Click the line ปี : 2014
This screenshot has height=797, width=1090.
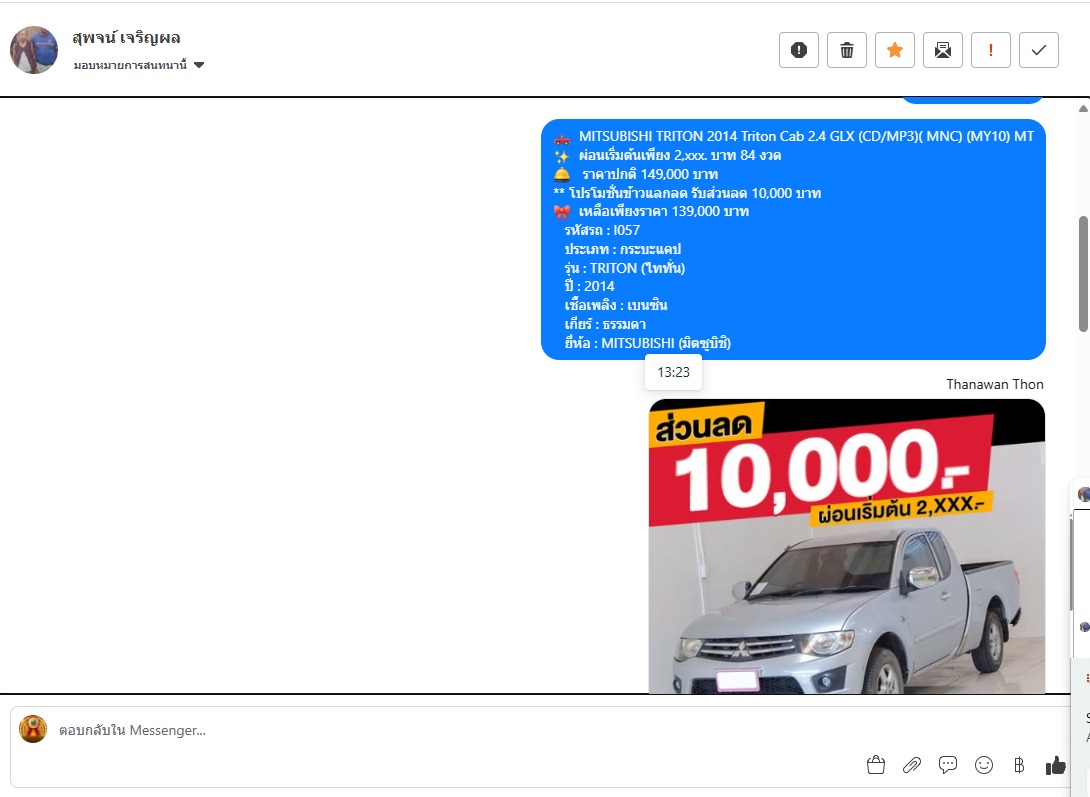(589, 286)
